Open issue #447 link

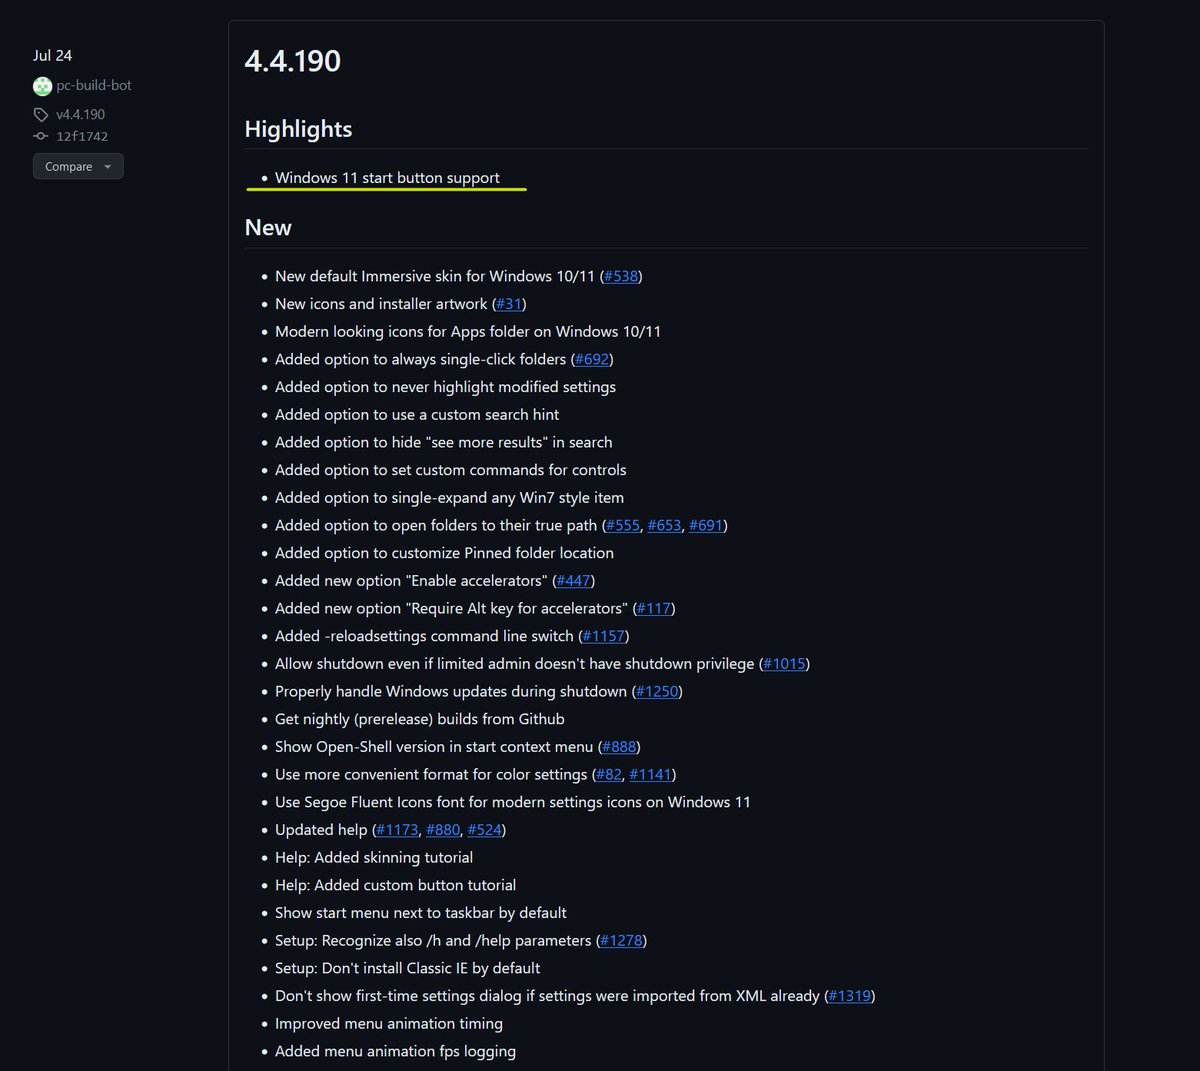574,581
